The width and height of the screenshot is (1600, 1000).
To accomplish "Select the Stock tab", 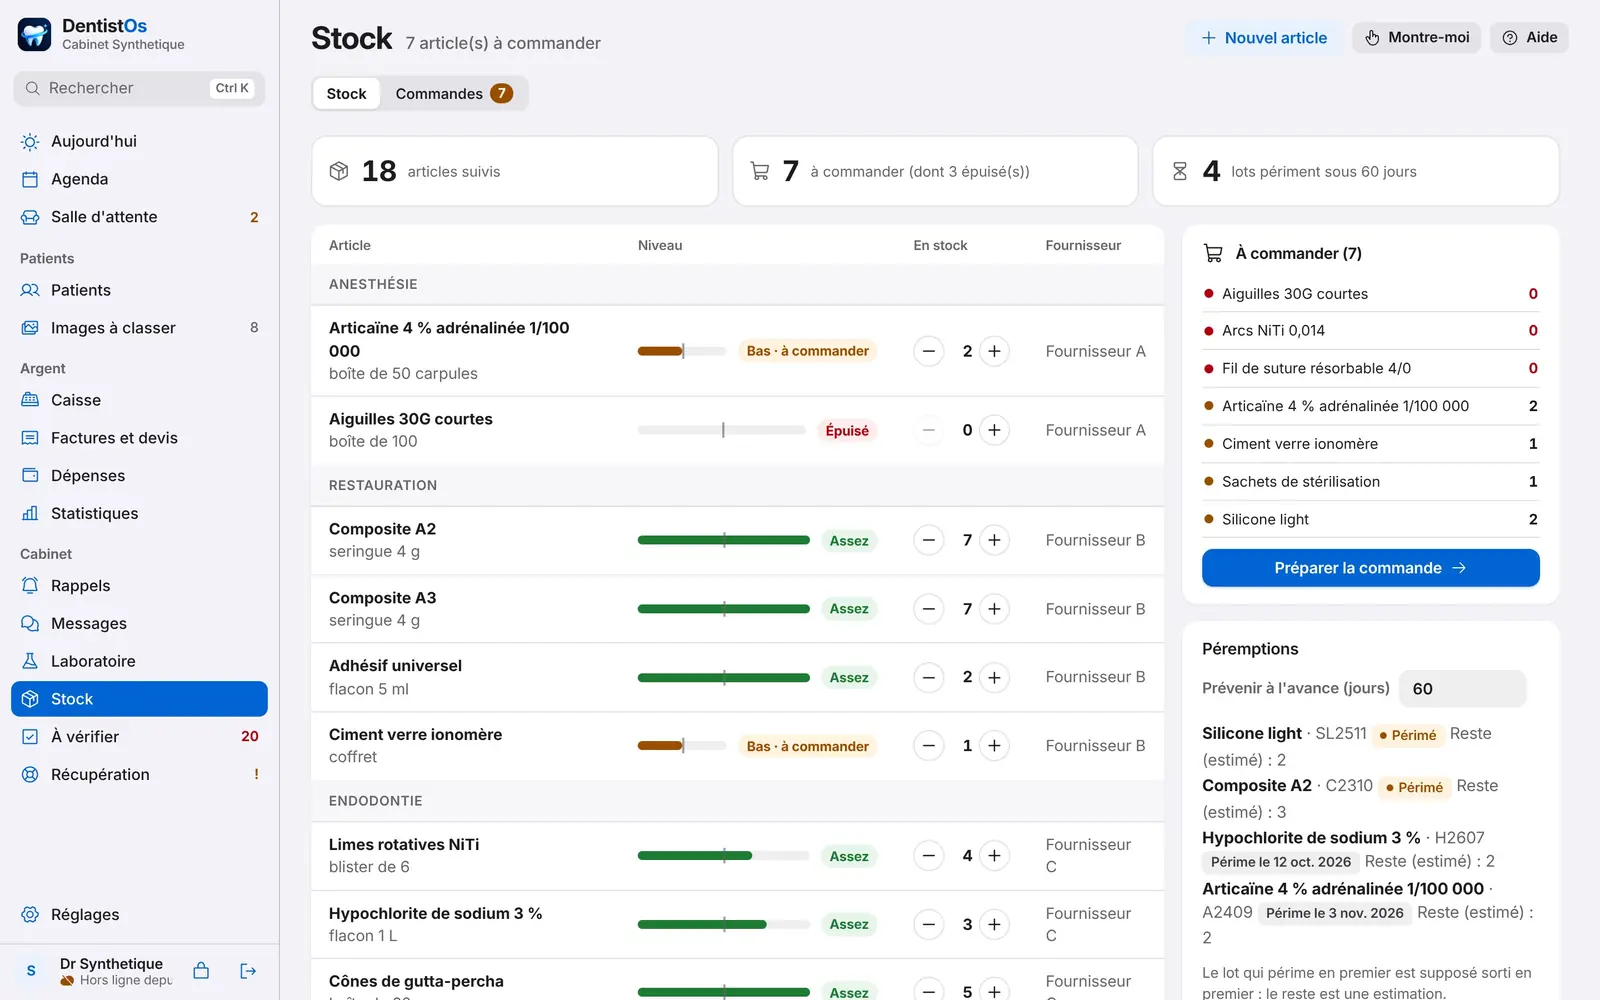I will 346,94.
